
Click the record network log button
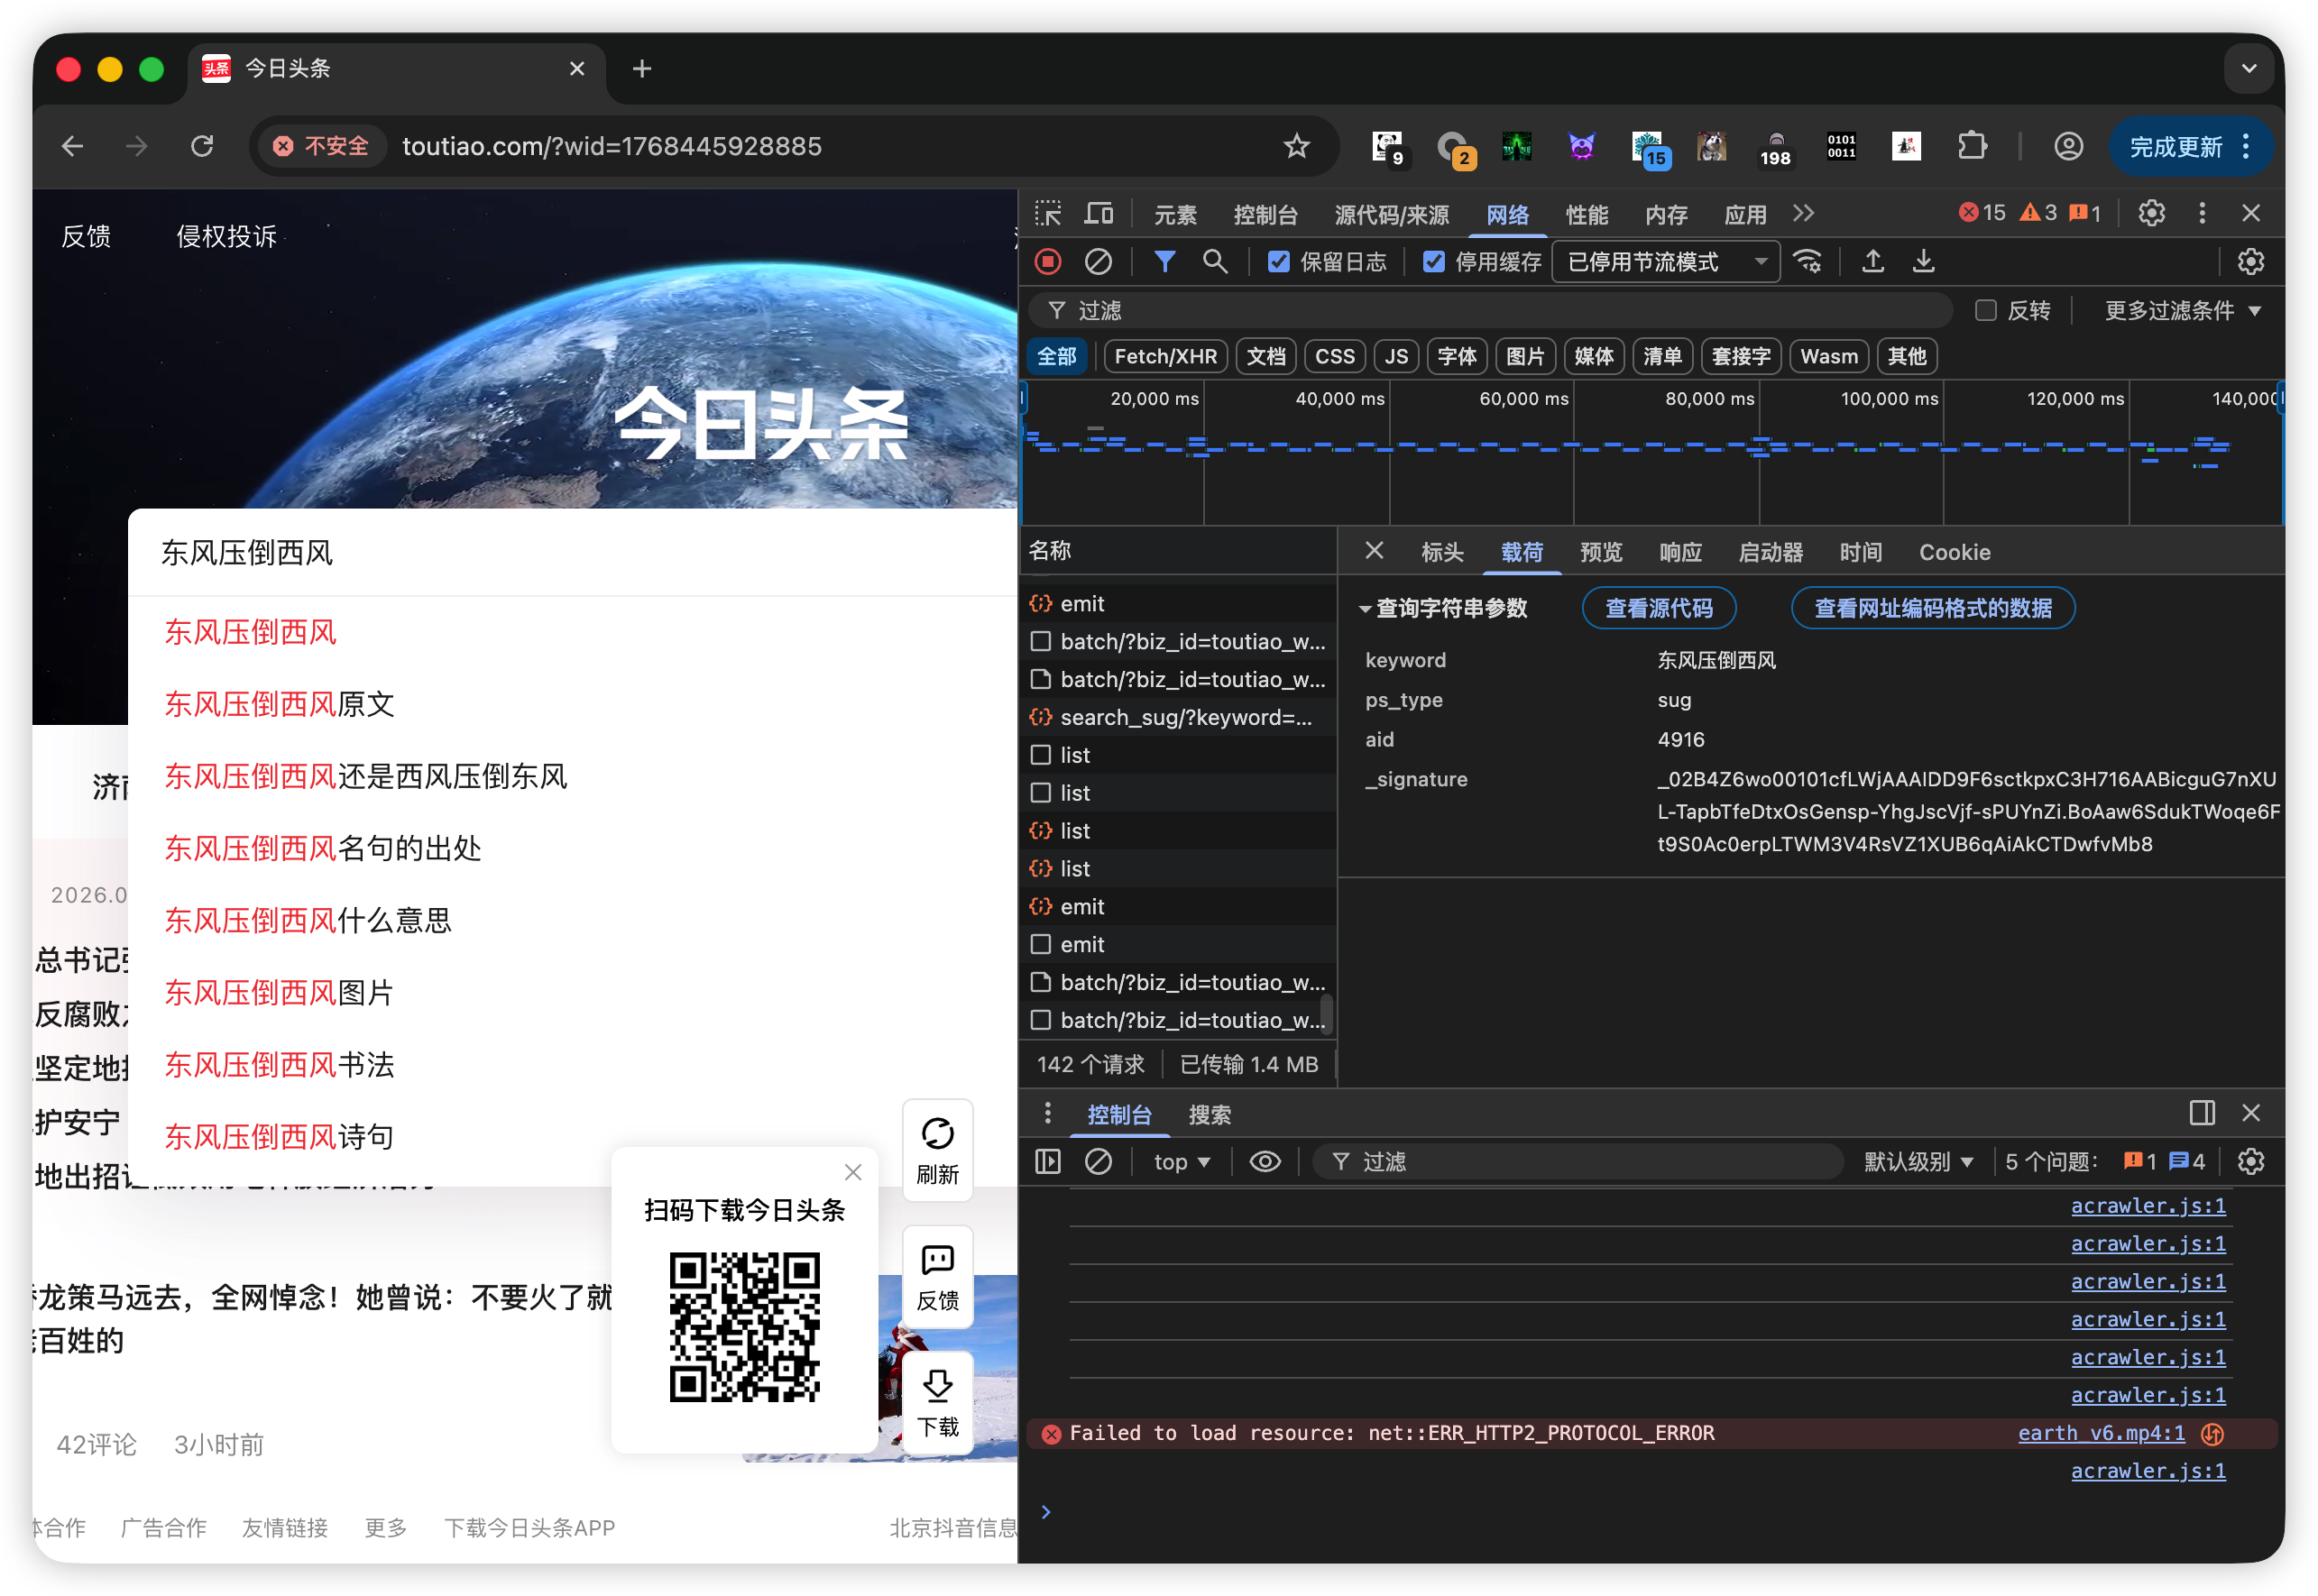pyautogui.click(x=1047, y=262)
